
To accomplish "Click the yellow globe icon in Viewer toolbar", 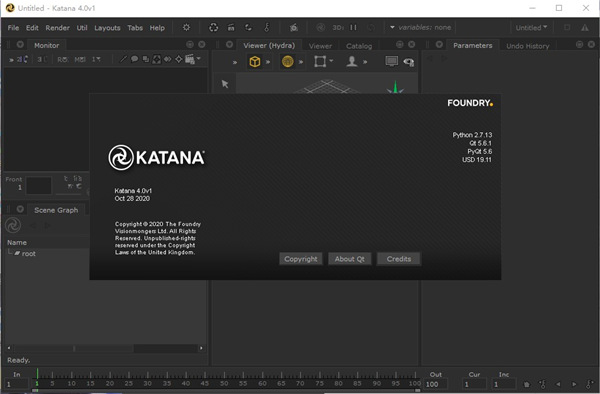I will [x=287, y=61].
